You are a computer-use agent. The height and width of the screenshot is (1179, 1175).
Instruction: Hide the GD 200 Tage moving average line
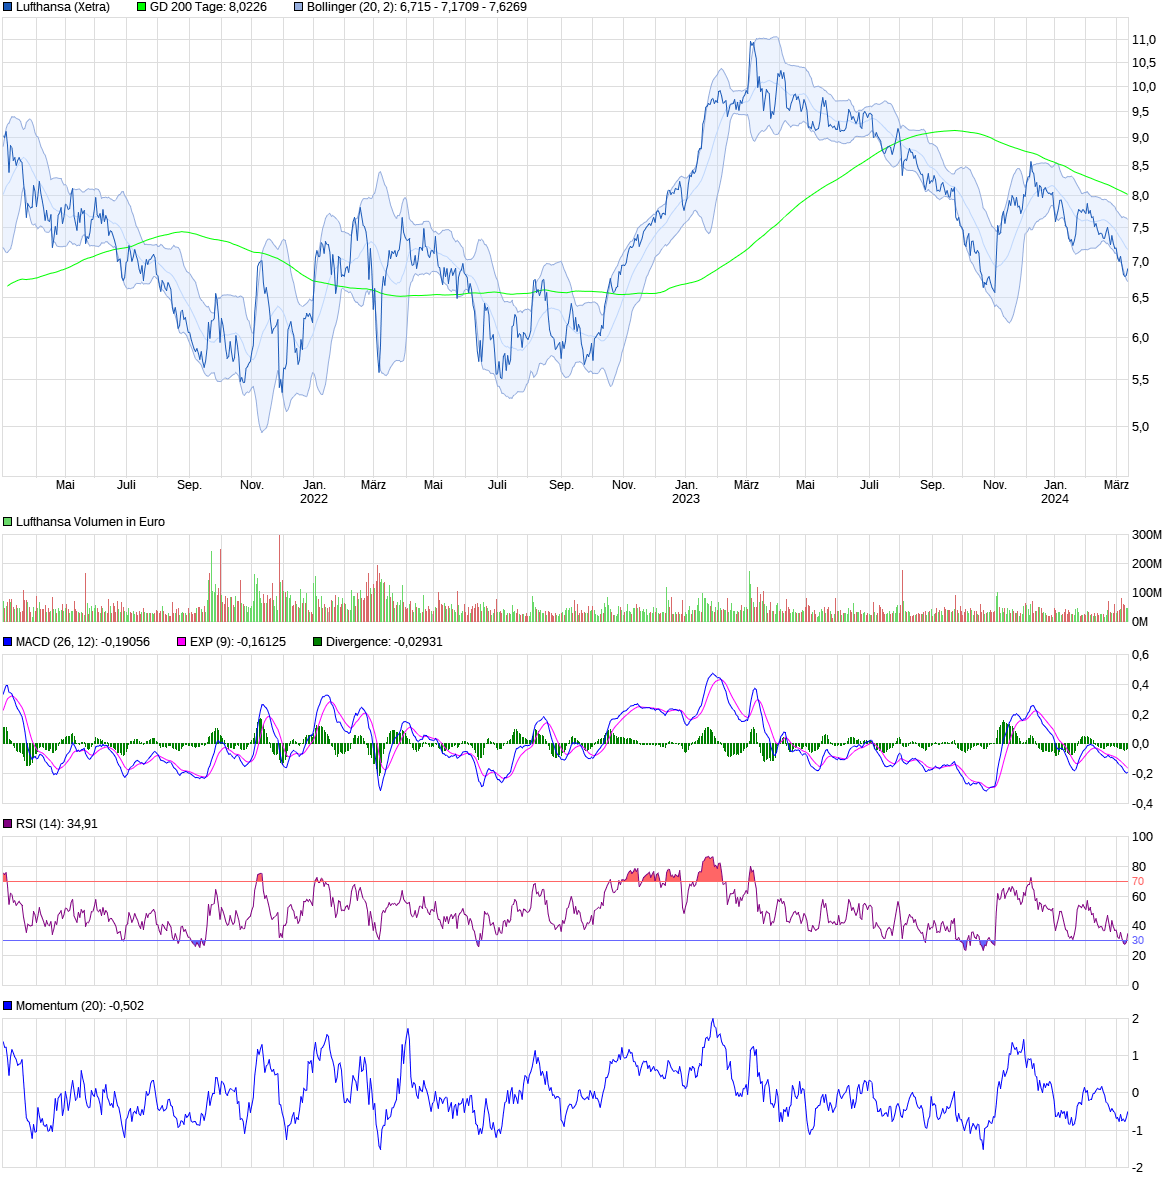(140, 7)
